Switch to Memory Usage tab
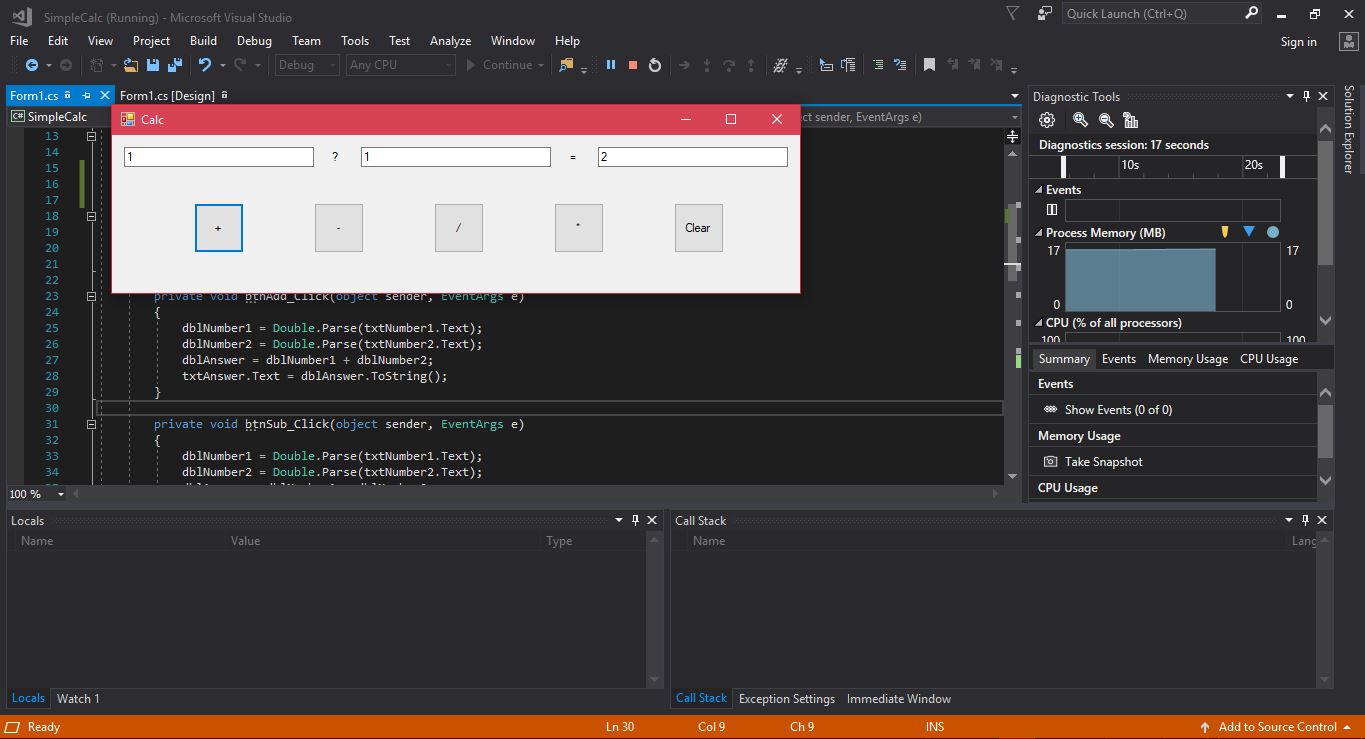This screenshot has height=739, width=1365. [1187, 359]
